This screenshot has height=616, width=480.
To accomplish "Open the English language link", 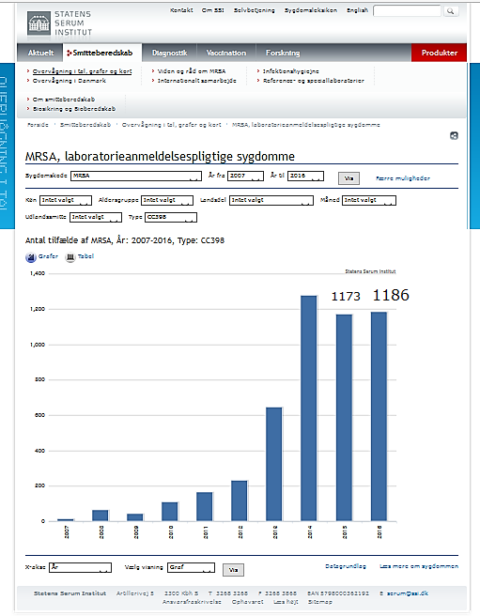I will coord(357,10).
